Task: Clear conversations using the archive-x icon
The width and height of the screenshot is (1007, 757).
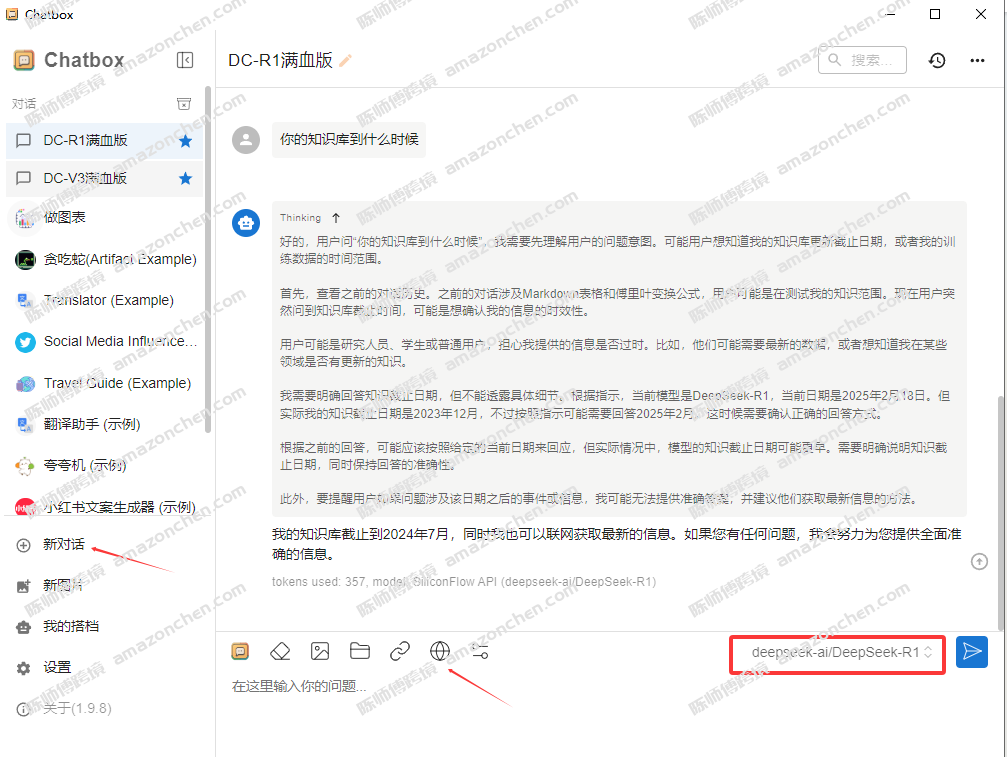Action: point(184,104)
